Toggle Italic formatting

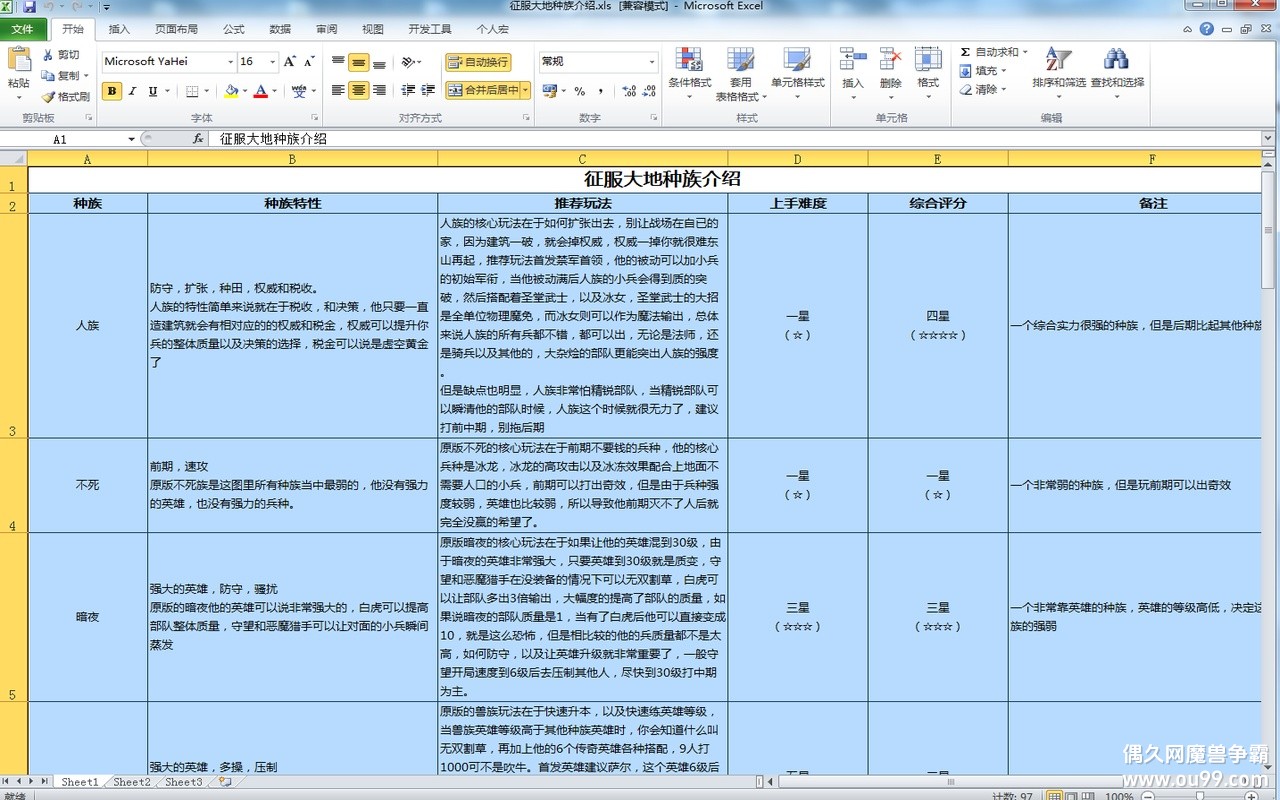click(132, 91)
